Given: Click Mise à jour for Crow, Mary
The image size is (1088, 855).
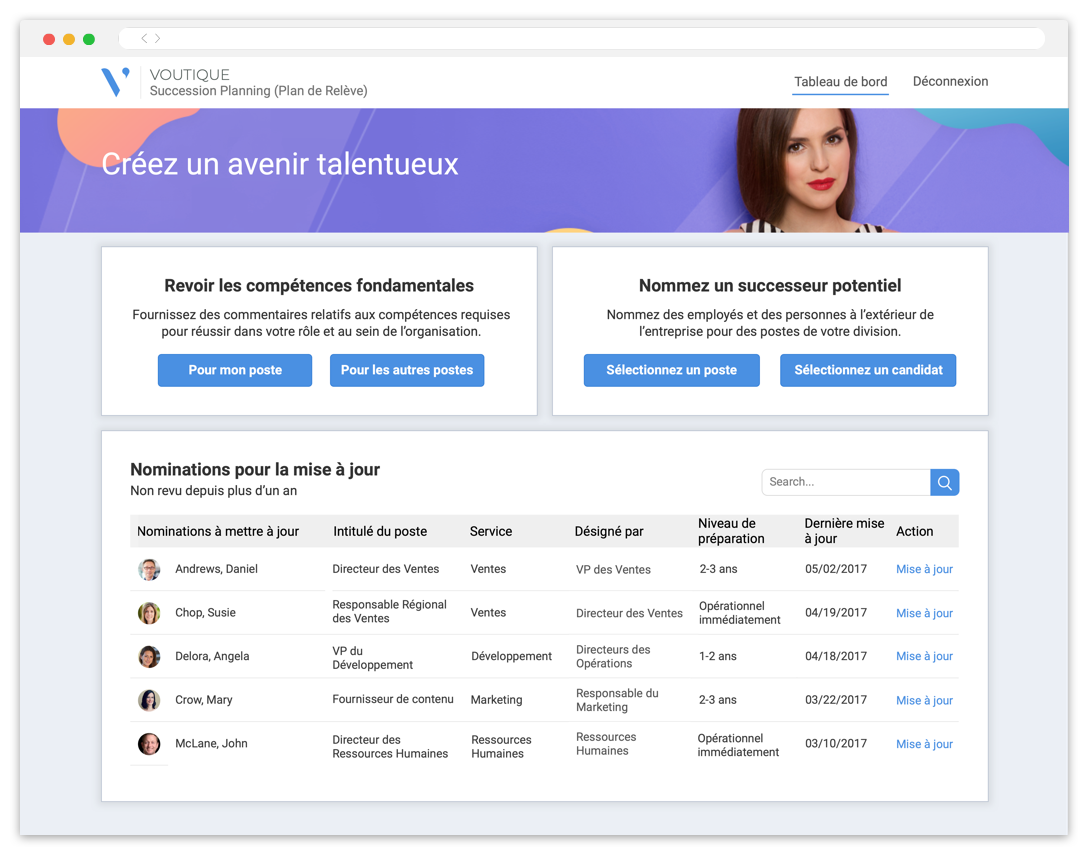Looking at the screenshot, I should [x=924, y=701].
